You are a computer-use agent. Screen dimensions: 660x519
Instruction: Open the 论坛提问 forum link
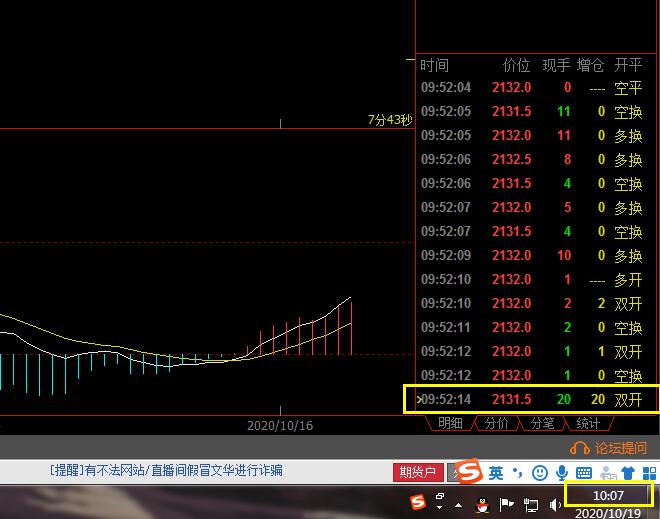pos(608,448)
